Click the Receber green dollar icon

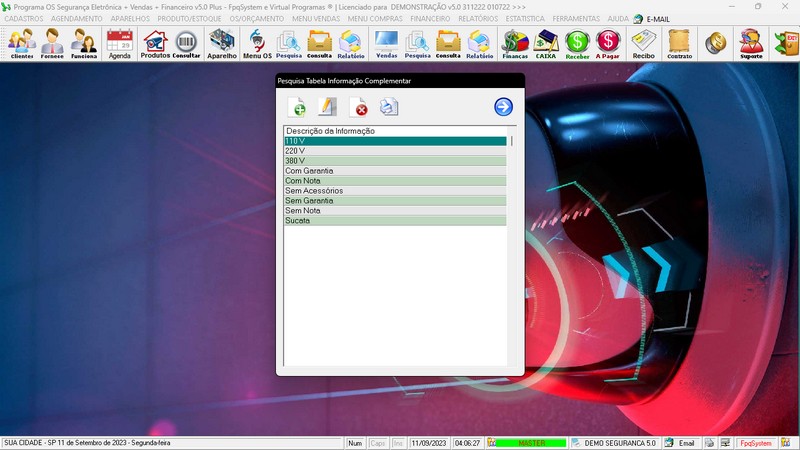click(x=577, y=43)
